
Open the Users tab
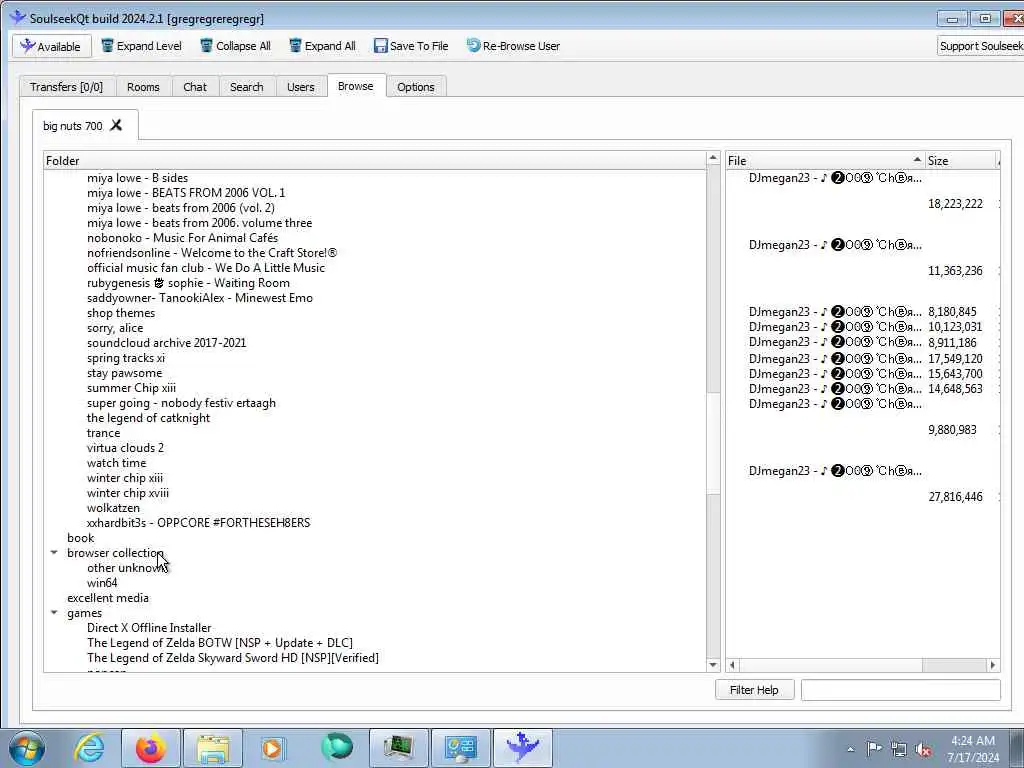pos(300,87)
